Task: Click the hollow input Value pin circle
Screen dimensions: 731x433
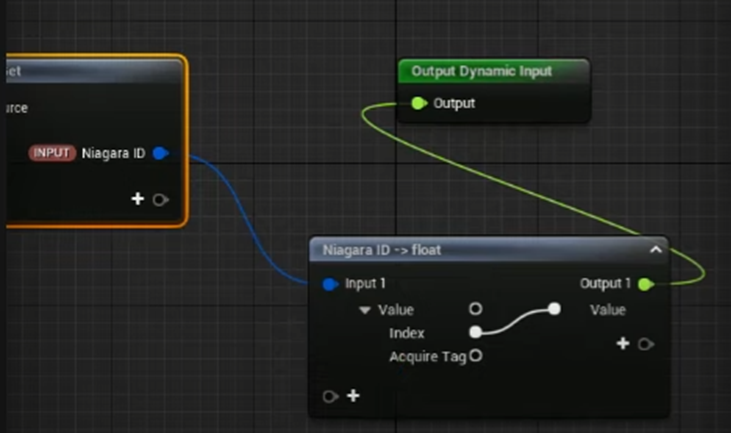Action: [476, 309]
